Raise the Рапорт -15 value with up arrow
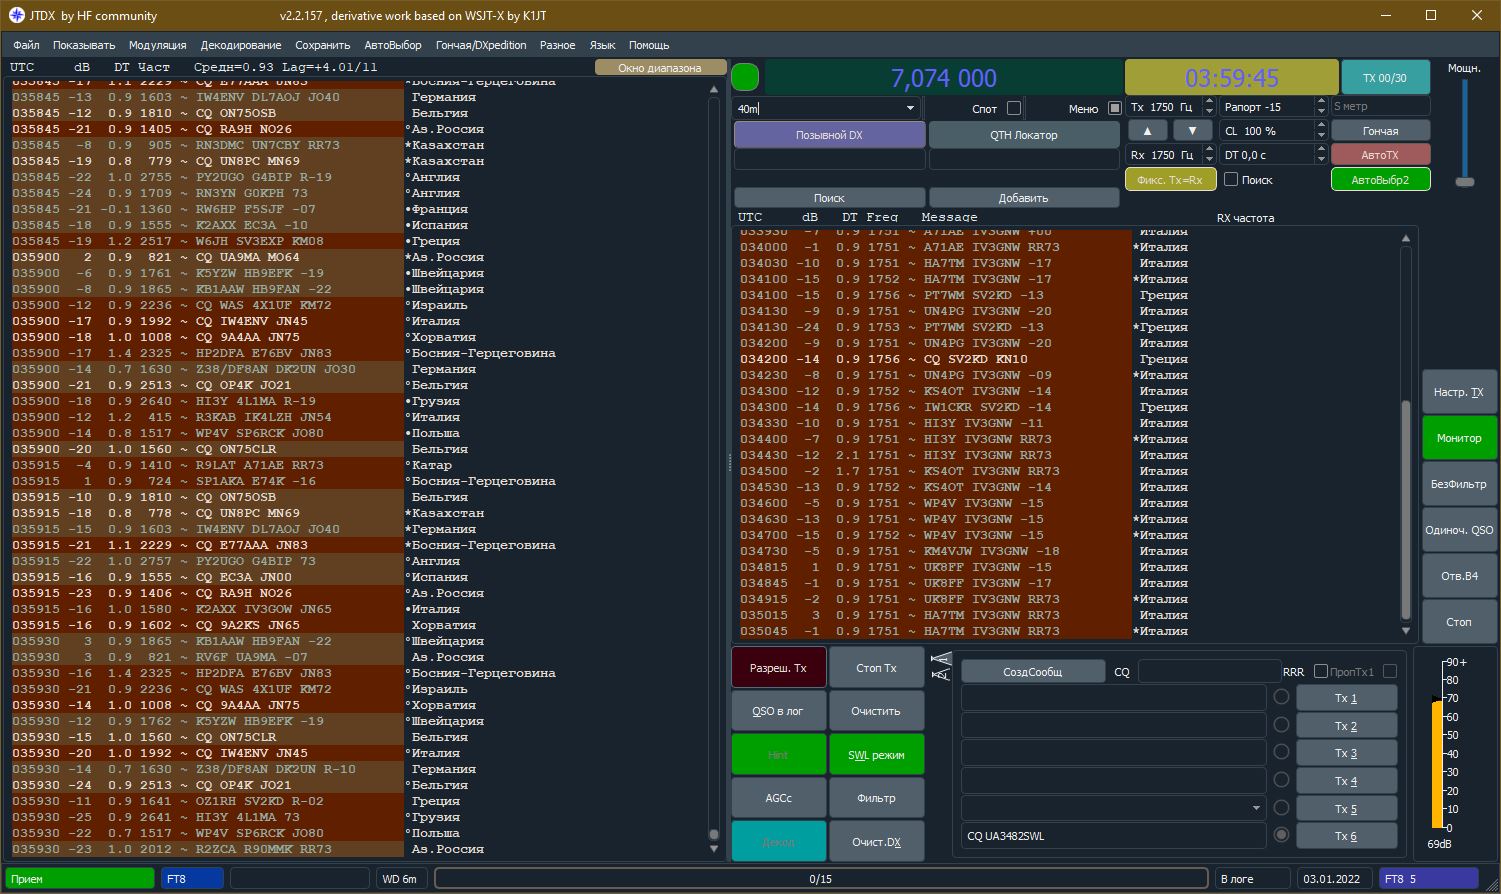The width and height of the screenshot is (1501, 894). coord(1321,102)
